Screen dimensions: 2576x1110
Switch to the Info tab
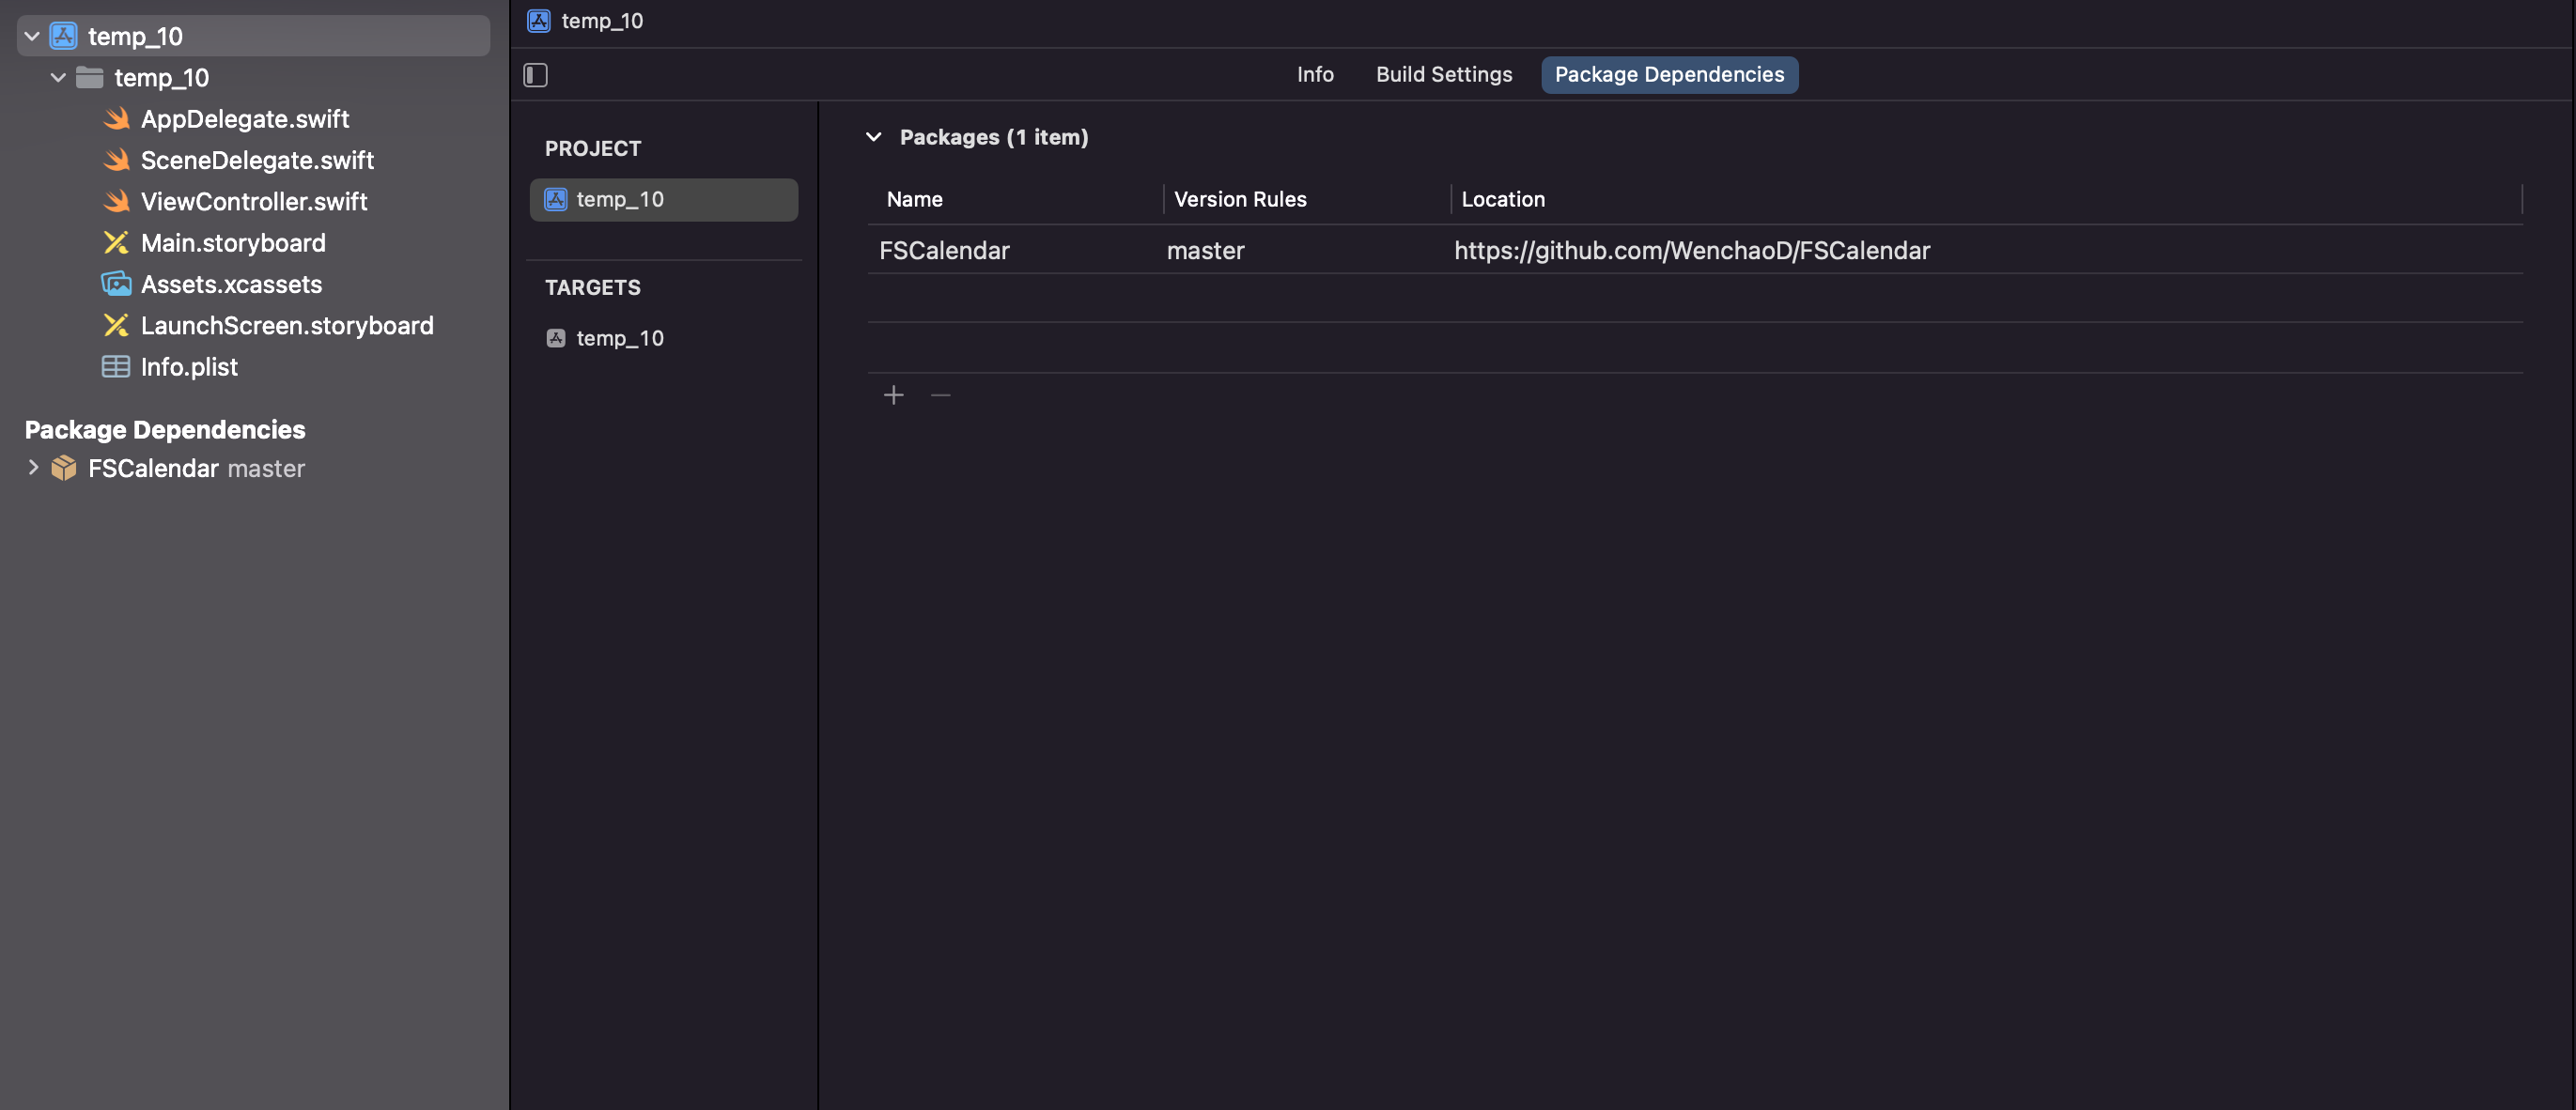click(x=1315, y=75)
